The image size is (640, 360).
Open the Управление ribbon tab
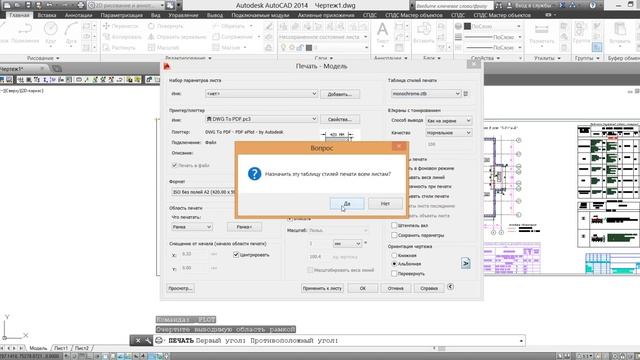(x=183, y=15)
